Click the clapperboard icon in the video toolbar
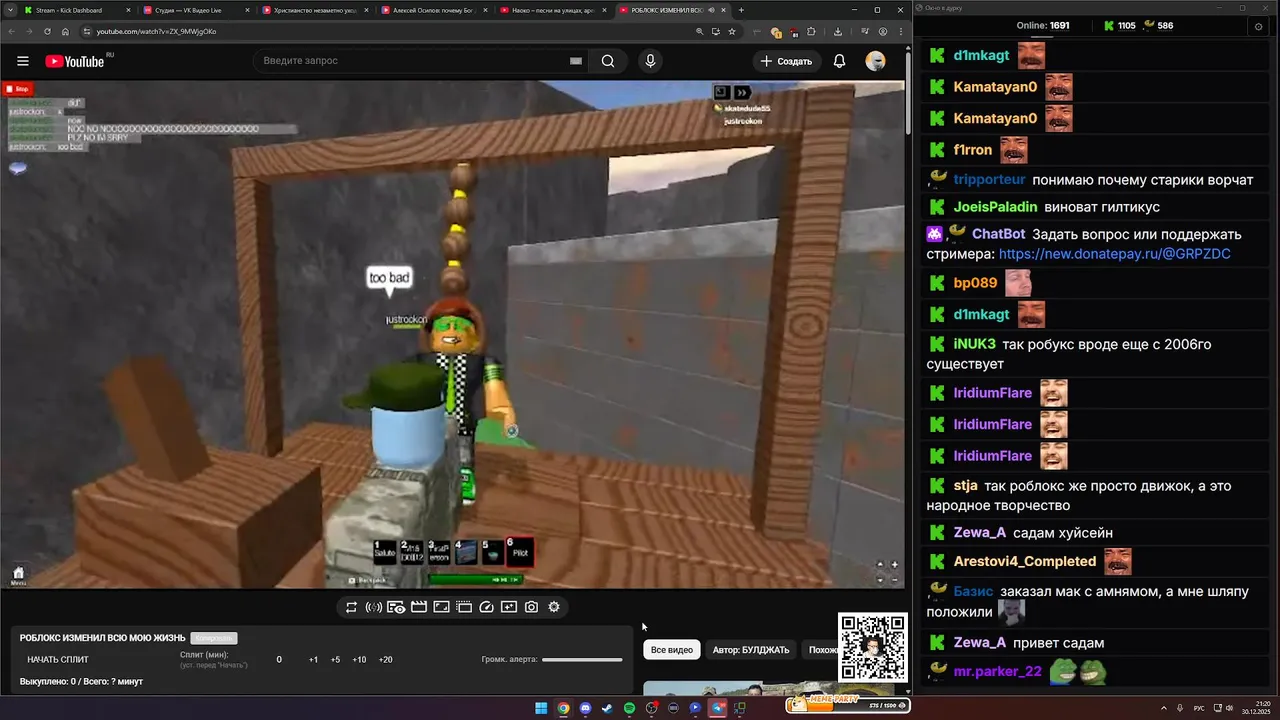The image size is (1280, 720). [419, 607]
